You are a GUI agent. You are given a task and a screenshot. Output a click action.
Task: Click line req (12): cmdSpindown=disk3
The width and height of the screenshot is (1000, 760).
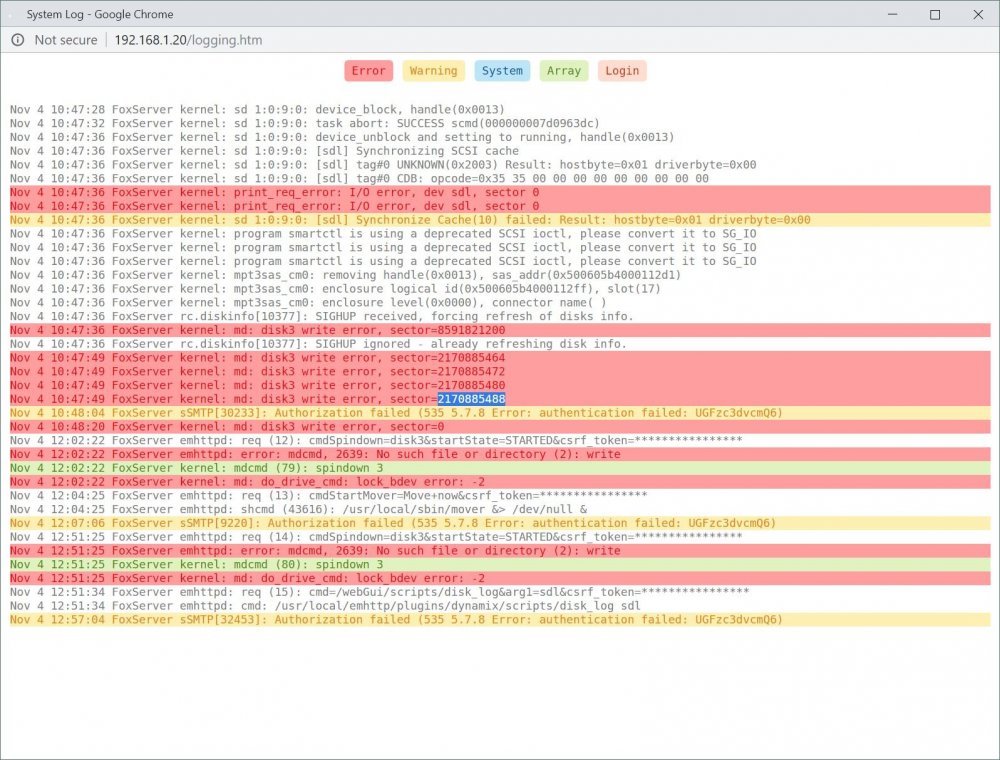pos(376,440)
